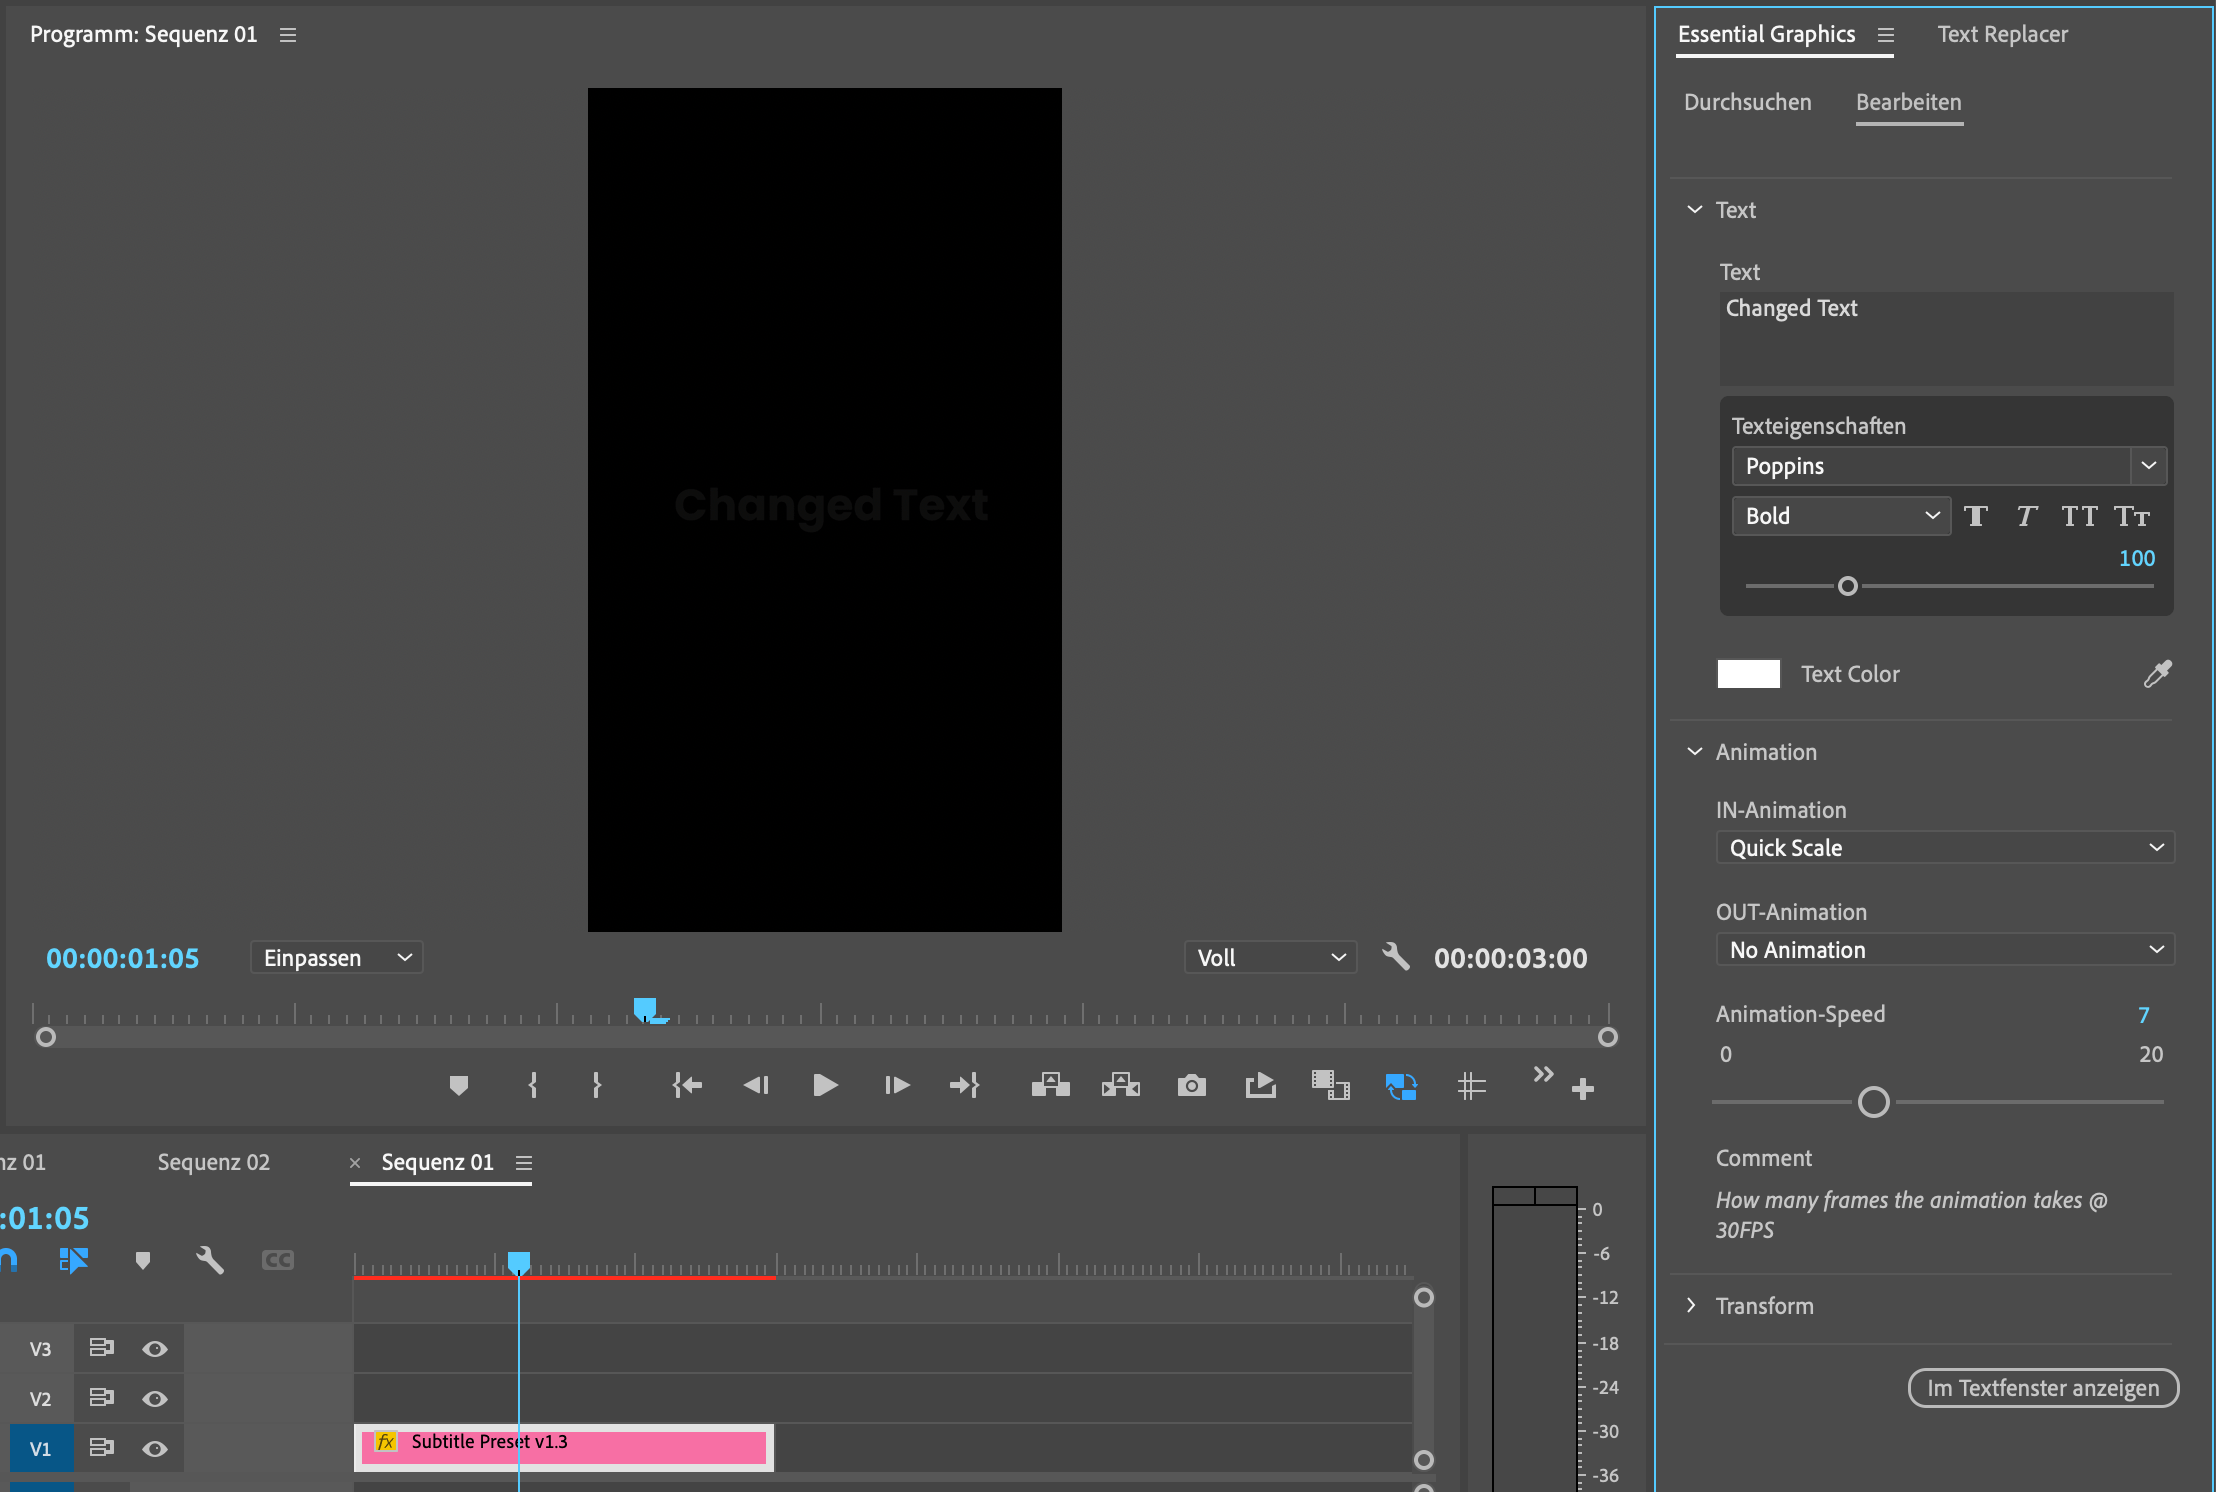Click the wrench settings icon in the program monitor
2216x1492 pixels.
pos(1396,957)
